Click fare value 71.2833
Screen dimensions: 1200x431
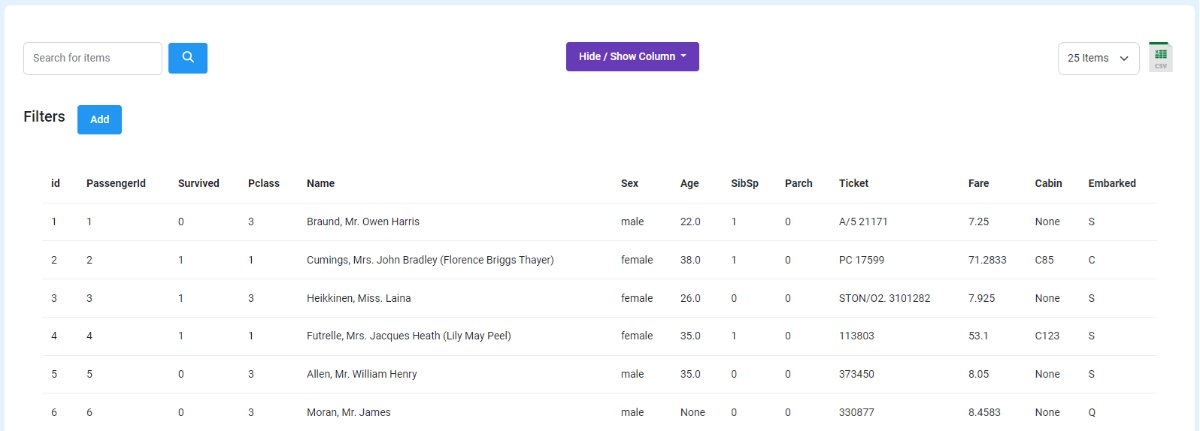pos(987,259)
